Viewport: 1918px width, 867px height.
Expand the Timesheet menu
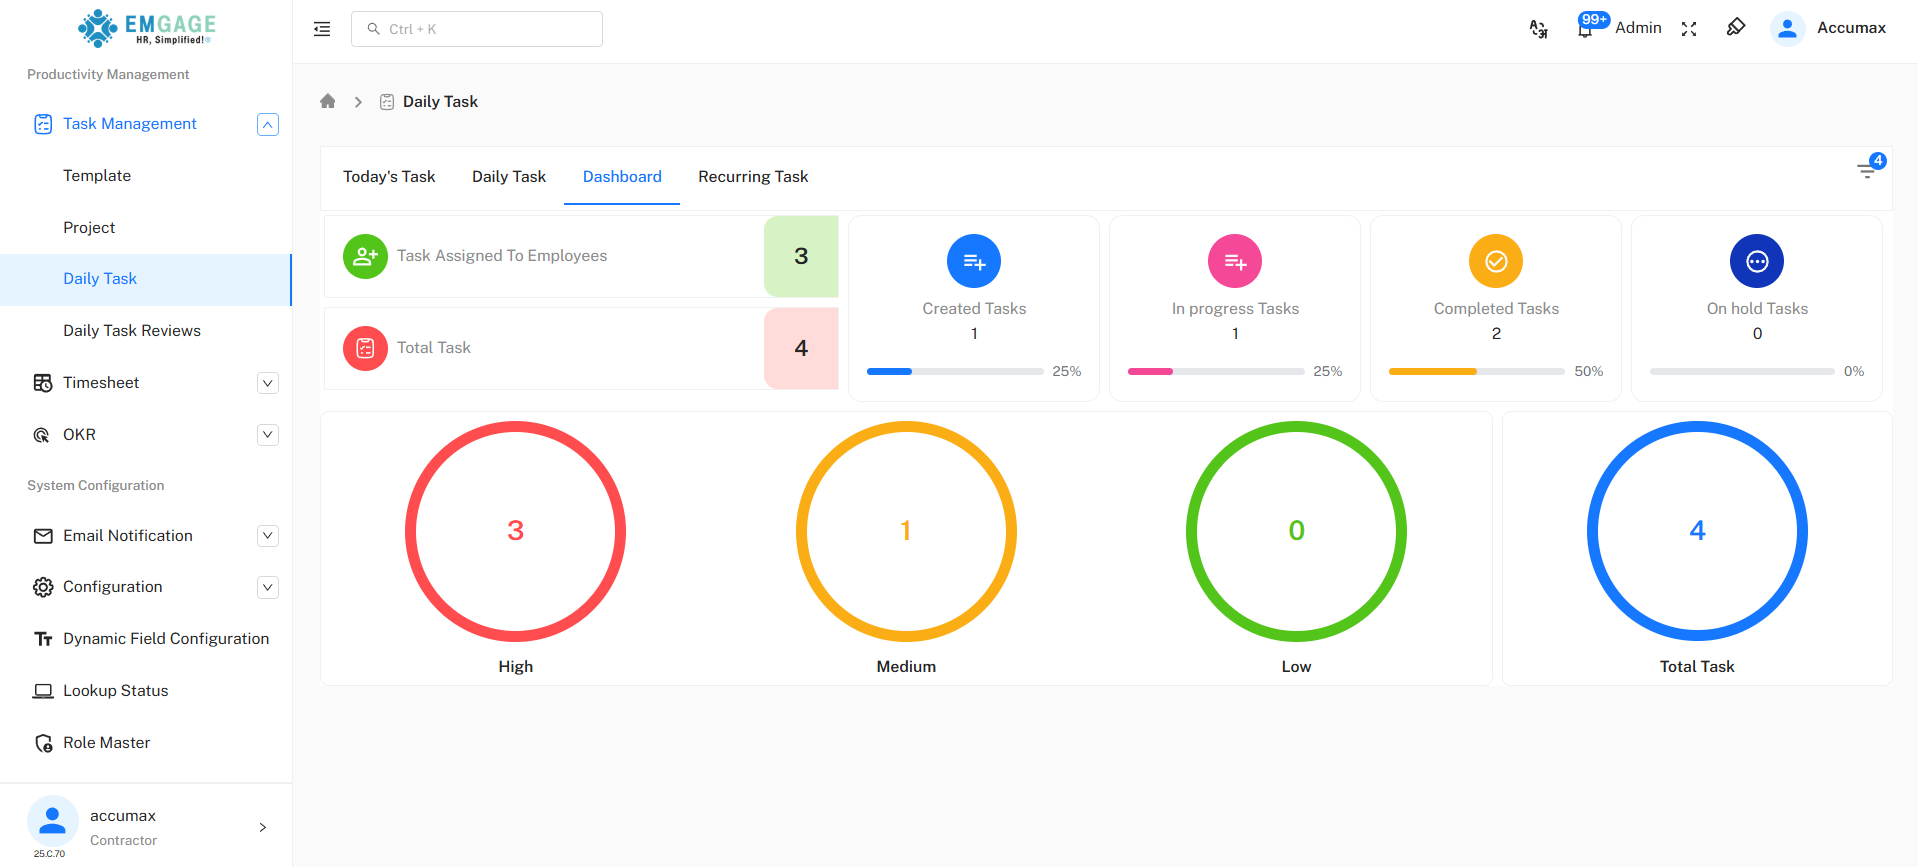267,383
